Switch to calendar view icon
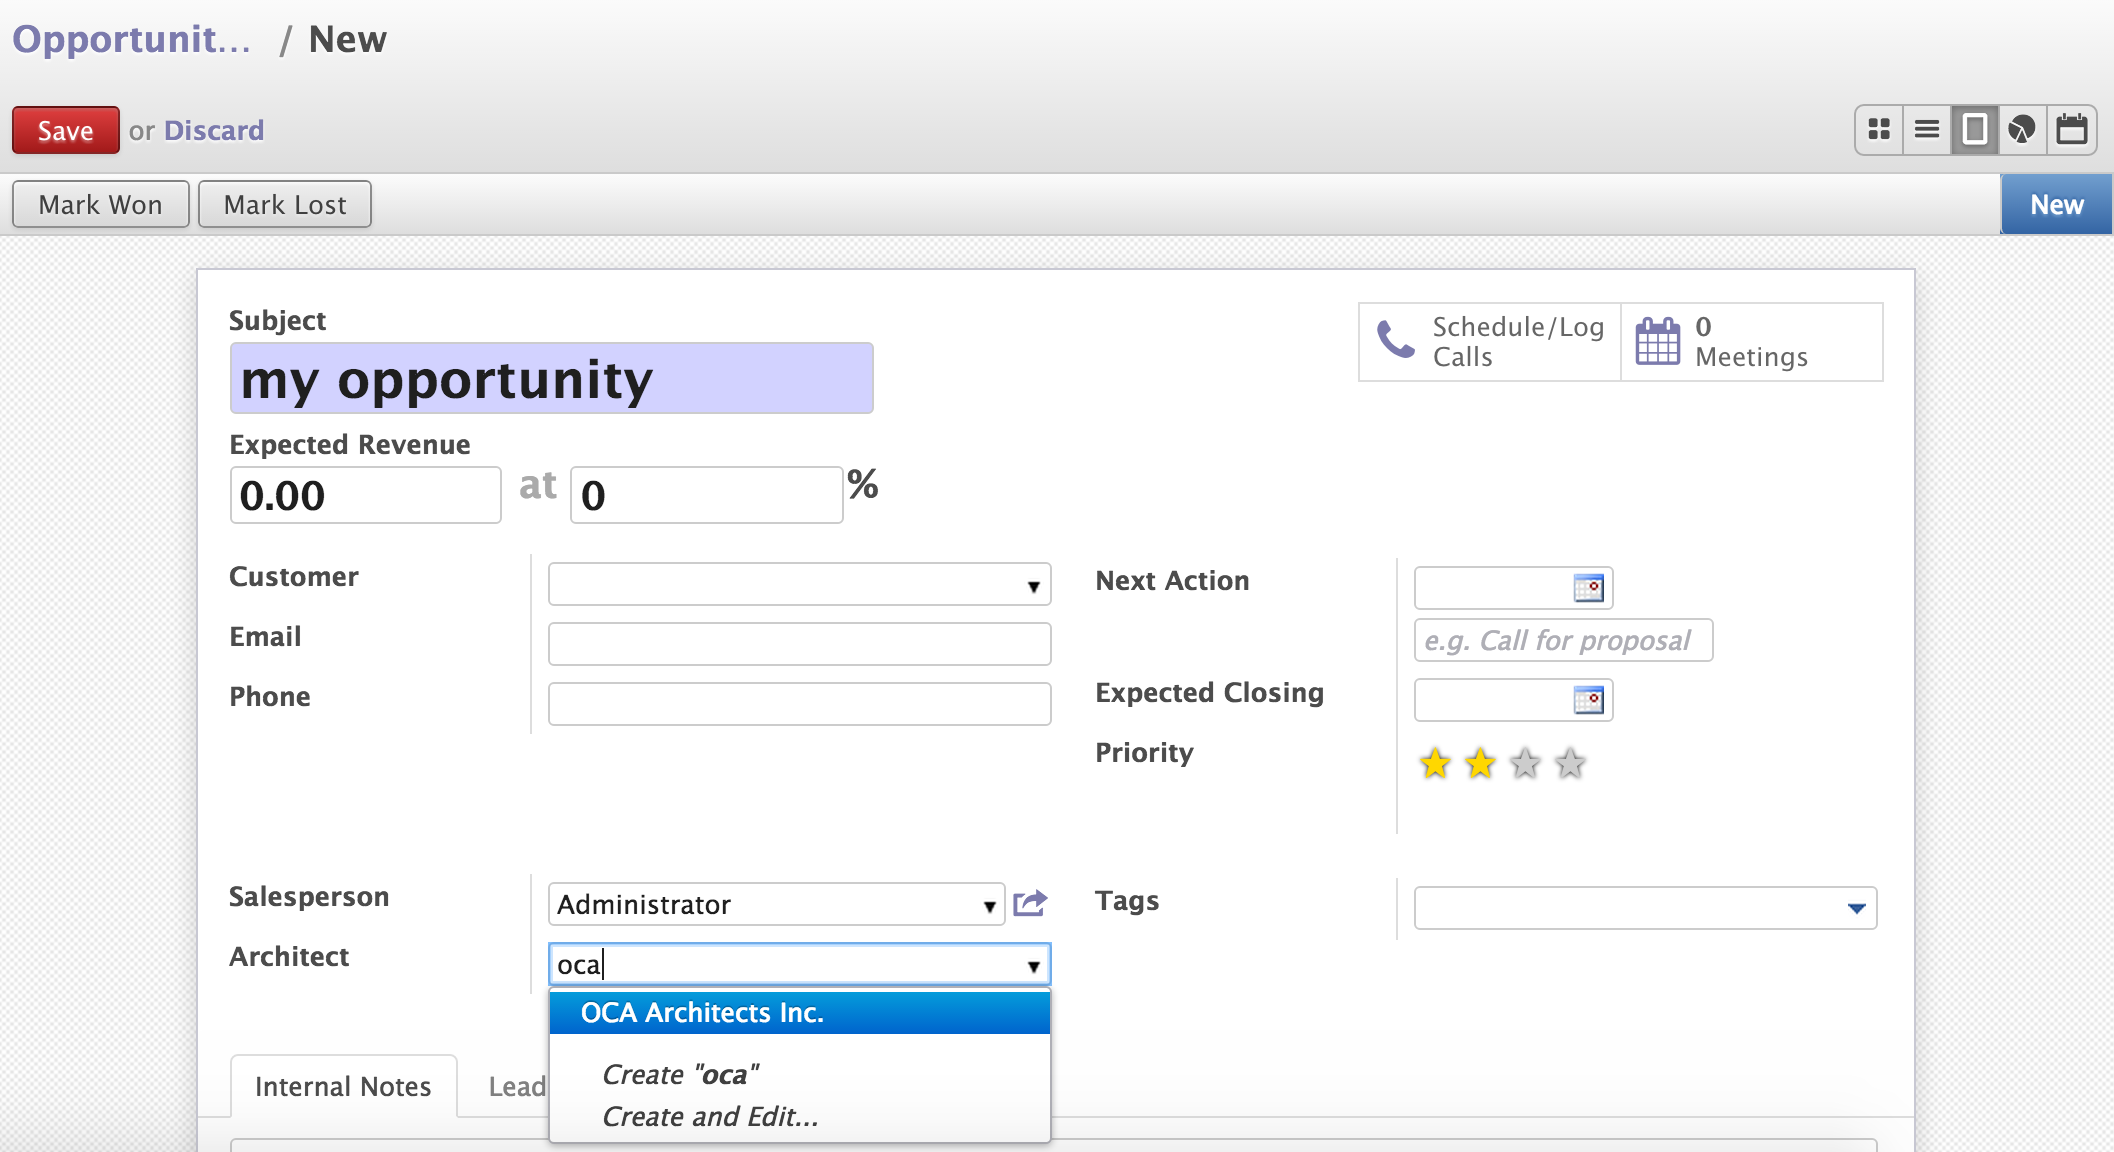 2071,130
